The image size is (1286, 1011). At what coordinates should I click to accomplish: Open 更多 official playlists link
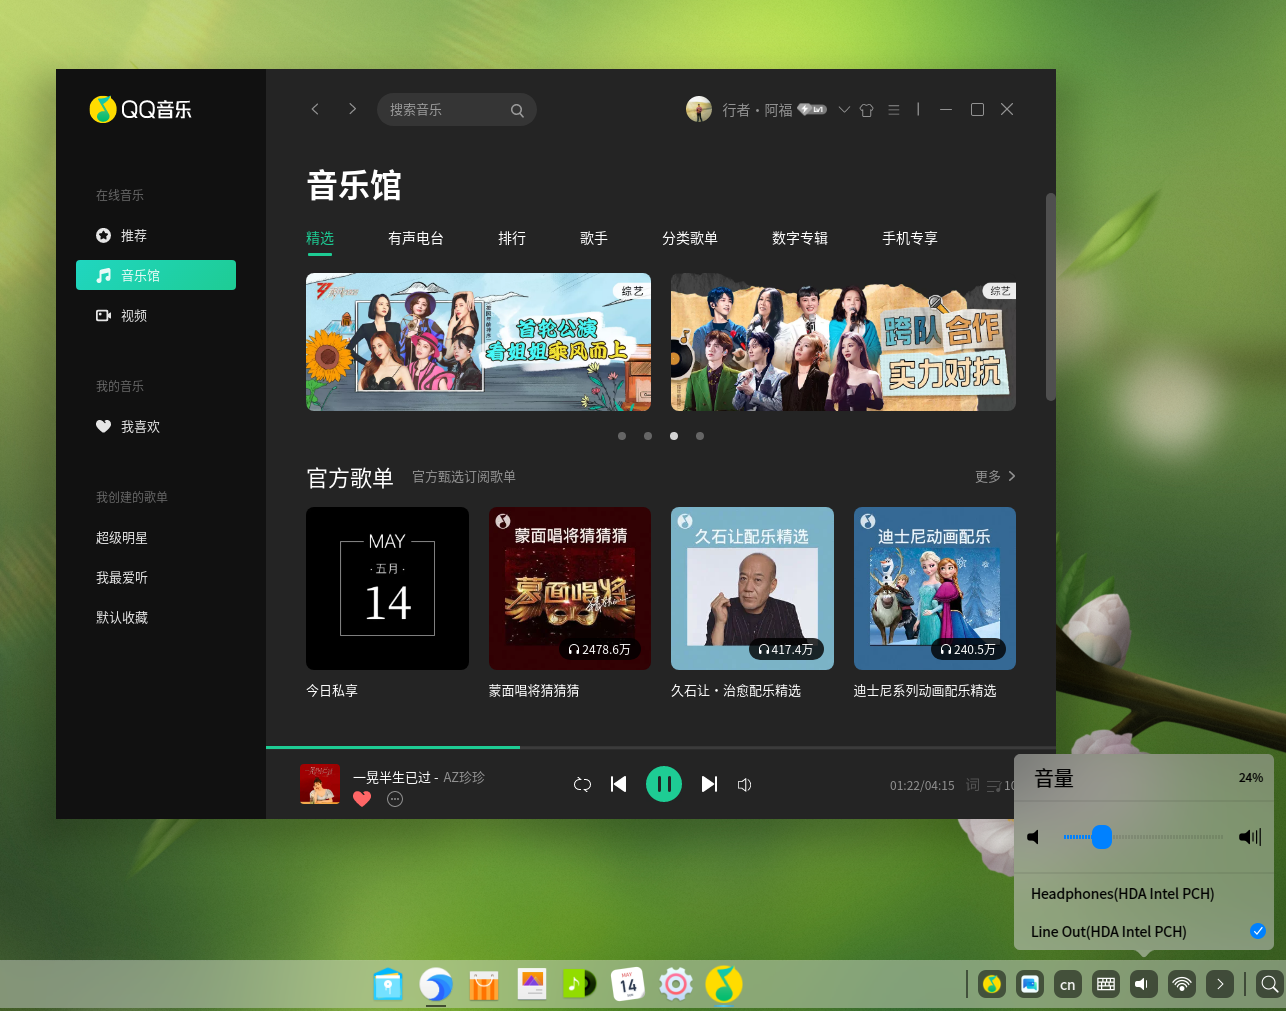coord(995,477)
